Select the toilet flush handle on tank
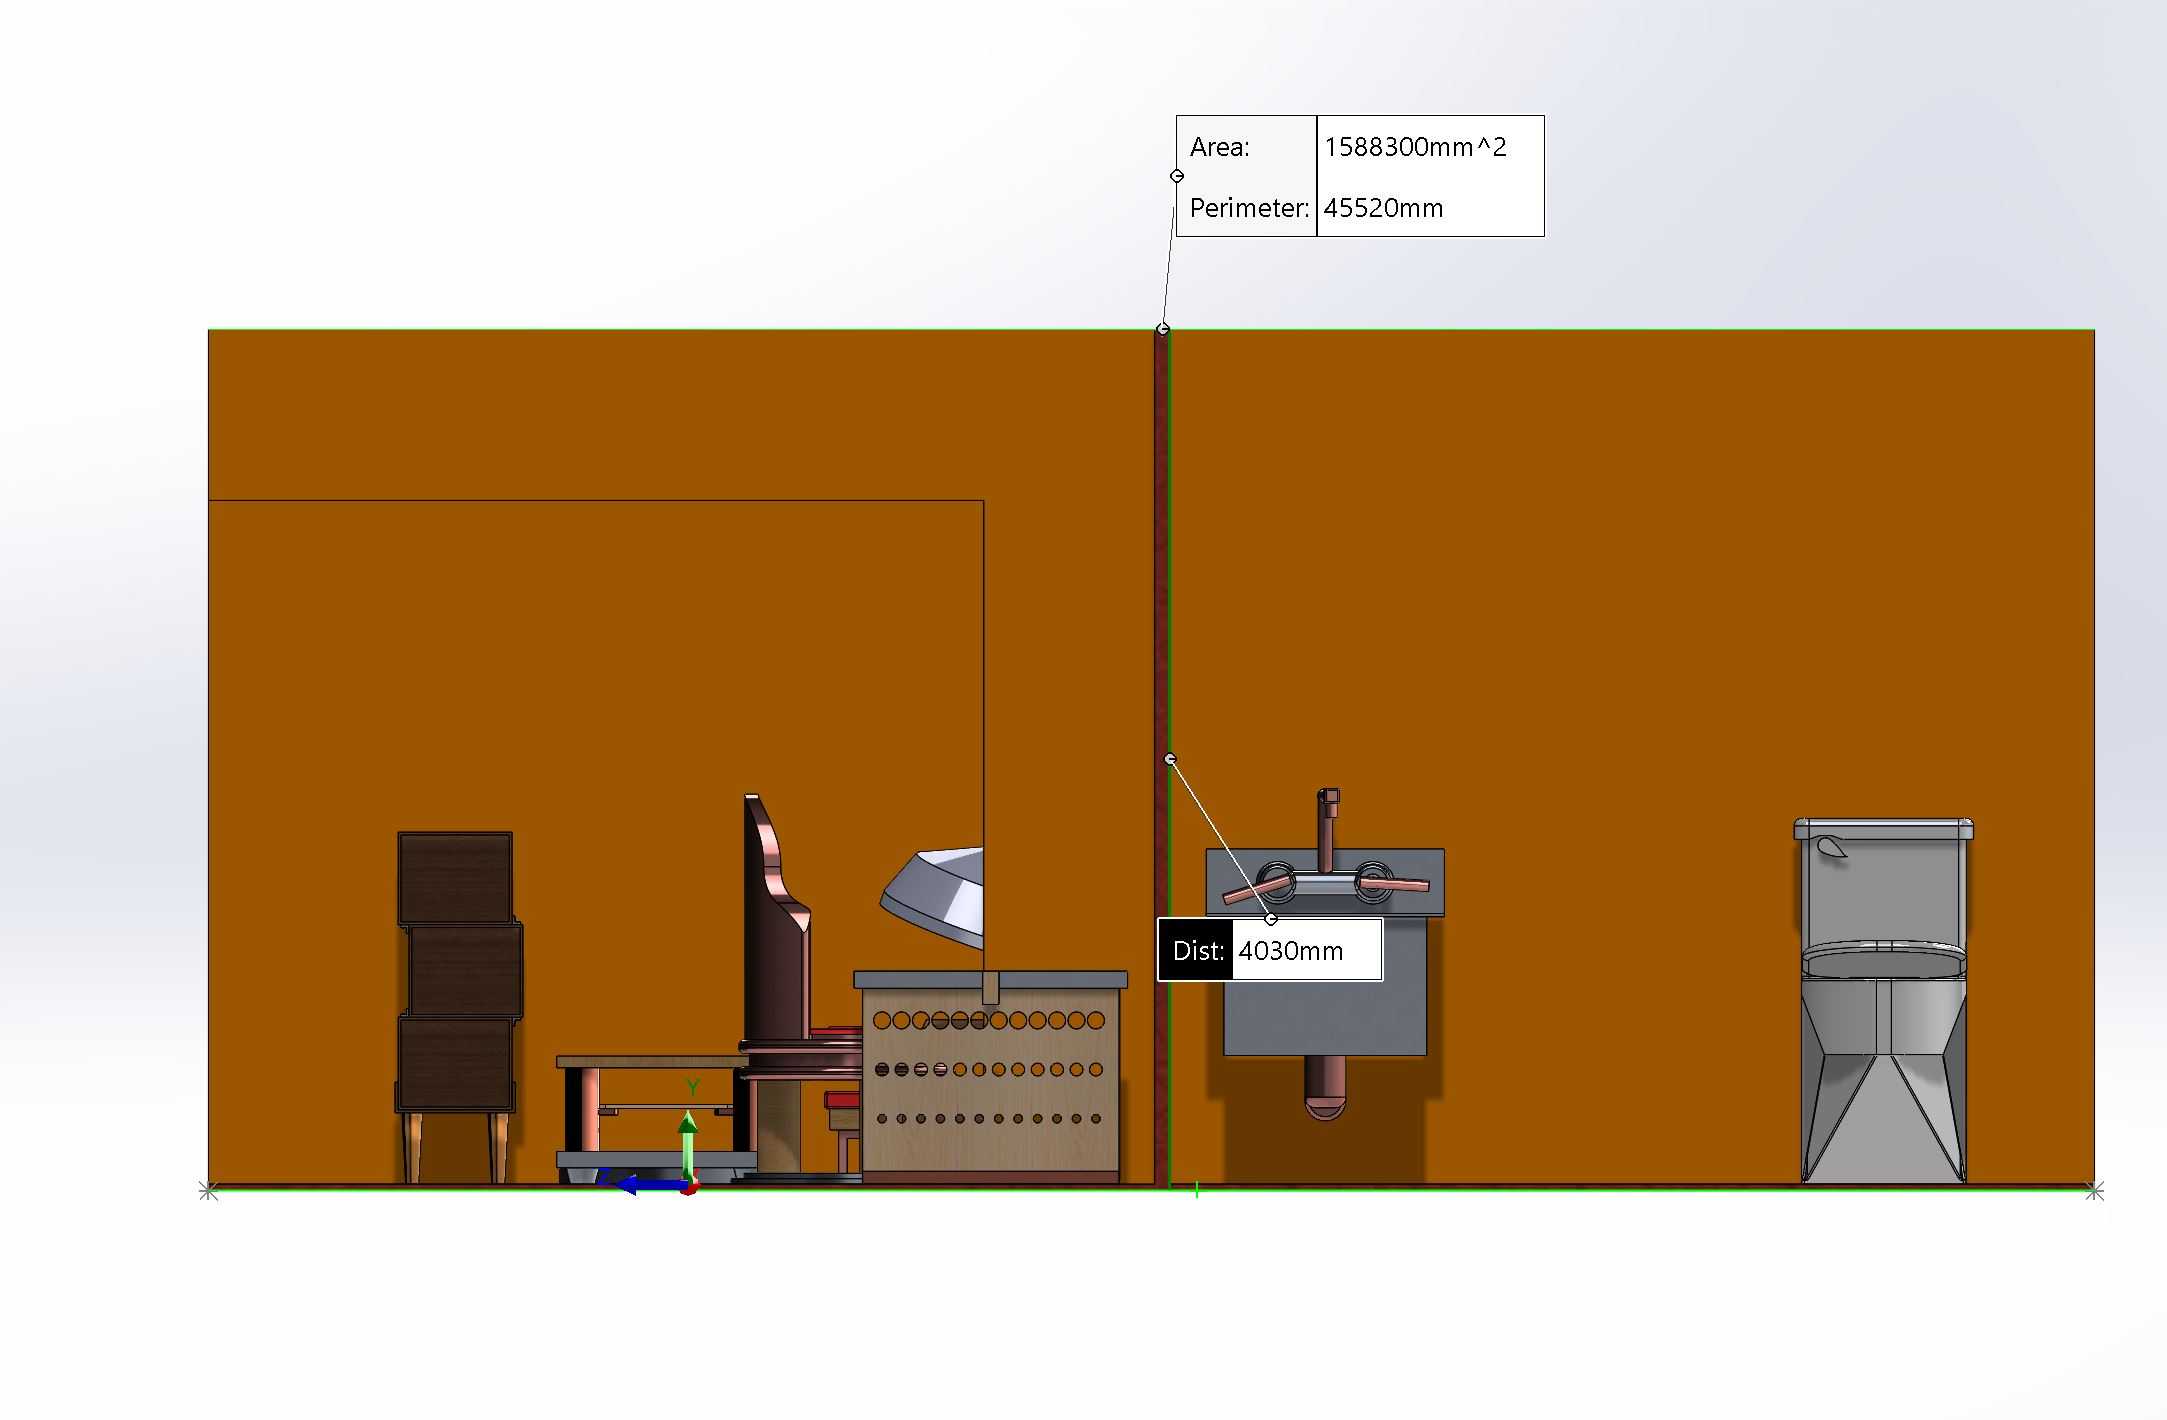The height and width of the screenshot is (1420, 2167). [x=1832, y=846]
